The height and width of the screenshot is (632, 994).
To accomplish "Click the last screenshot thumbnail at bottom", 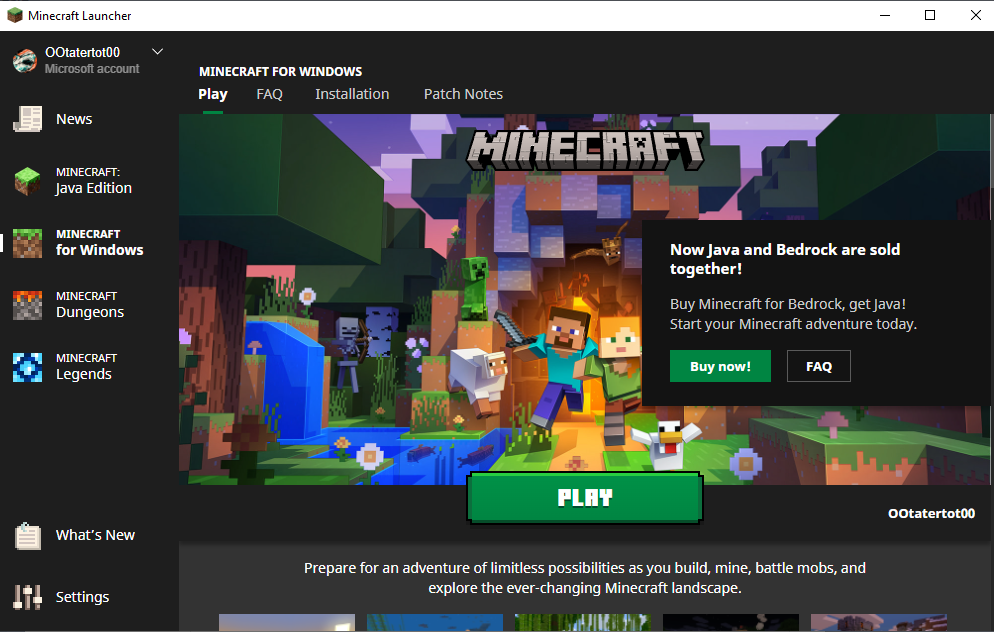I will (x=879, y=622).
